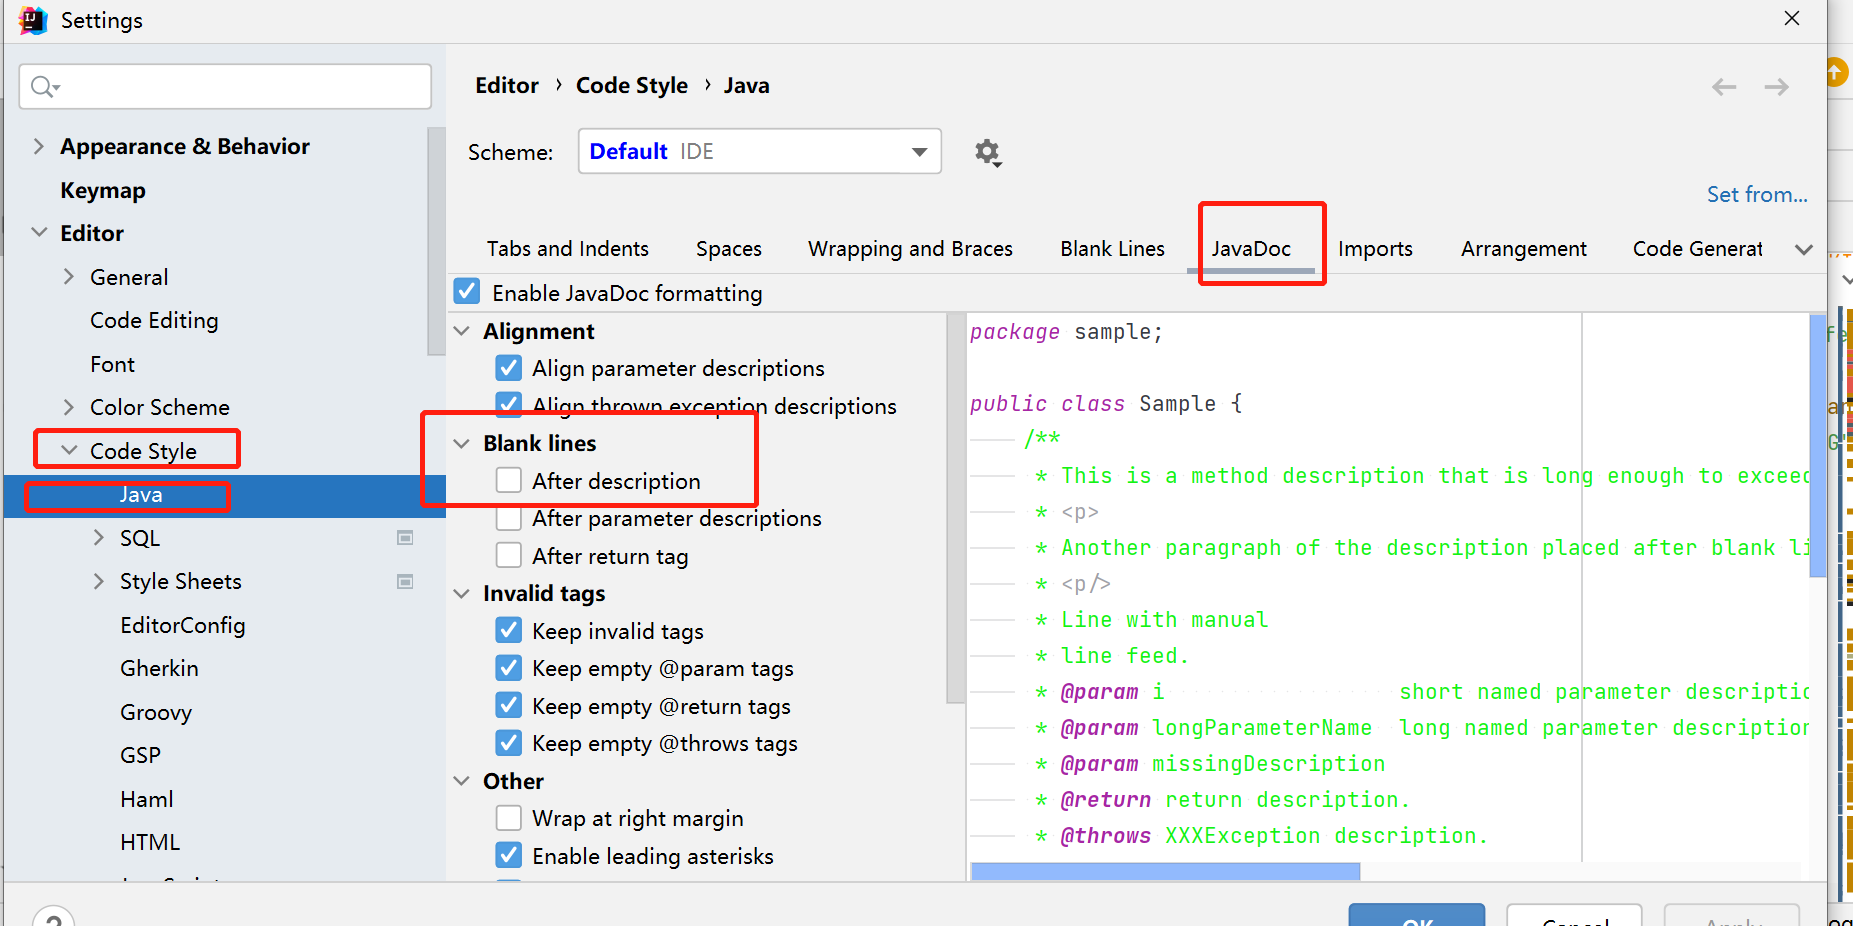Image resolution: width=1853 pixels, height=926 pixels.
Task: Open the Wrapping and Braces tab
Action: point(910,248)
